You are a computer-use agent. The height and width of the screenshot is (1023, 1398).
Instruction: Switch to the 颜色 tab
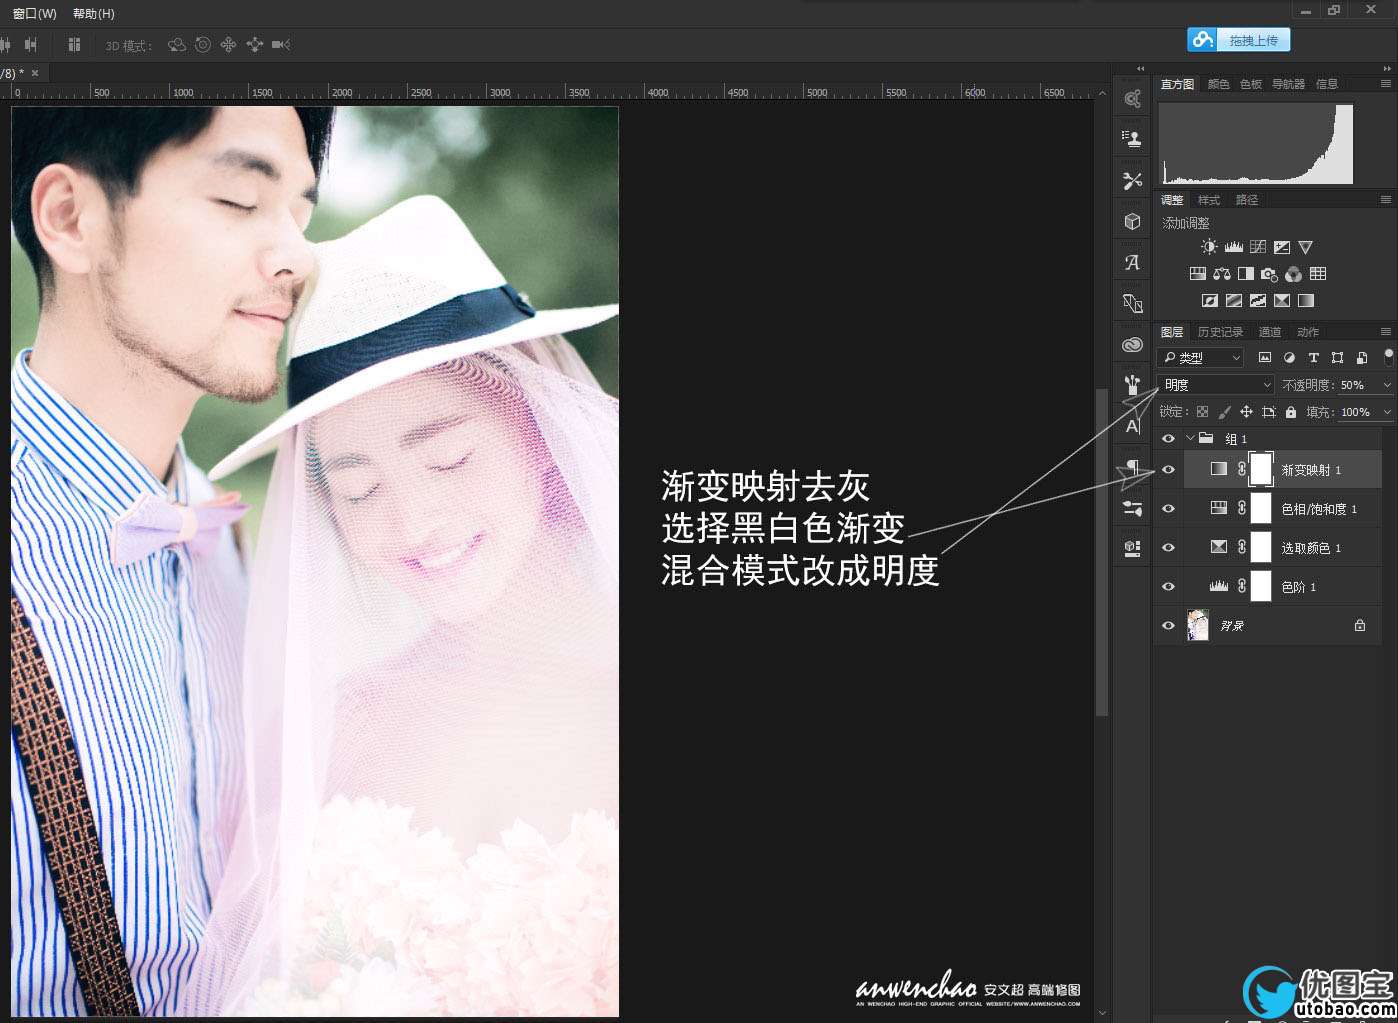point(1218,84)
